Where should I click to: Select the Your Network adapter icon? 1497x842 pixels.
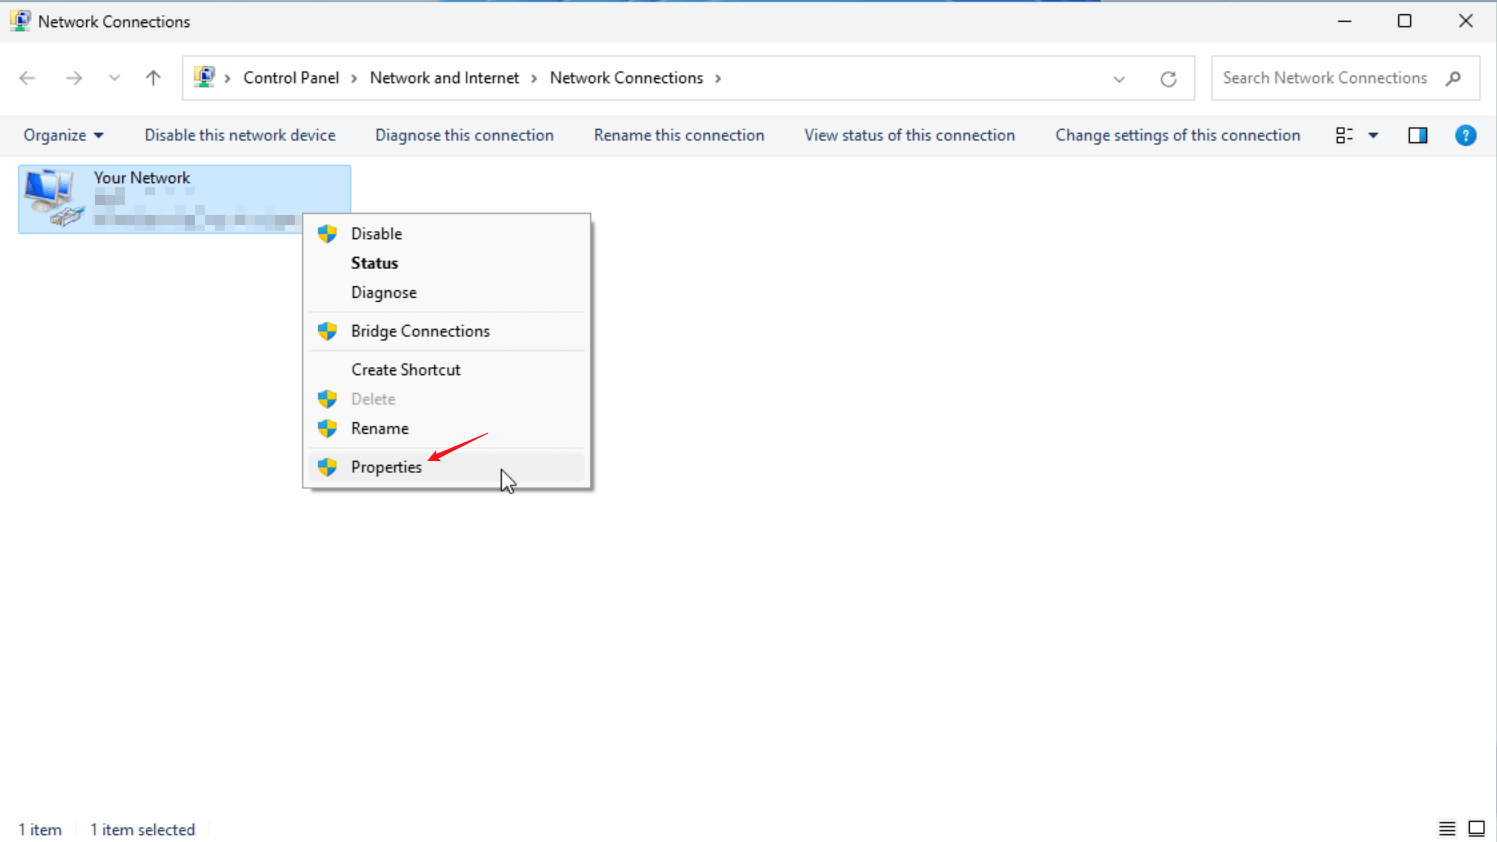[x=53, y=197]
